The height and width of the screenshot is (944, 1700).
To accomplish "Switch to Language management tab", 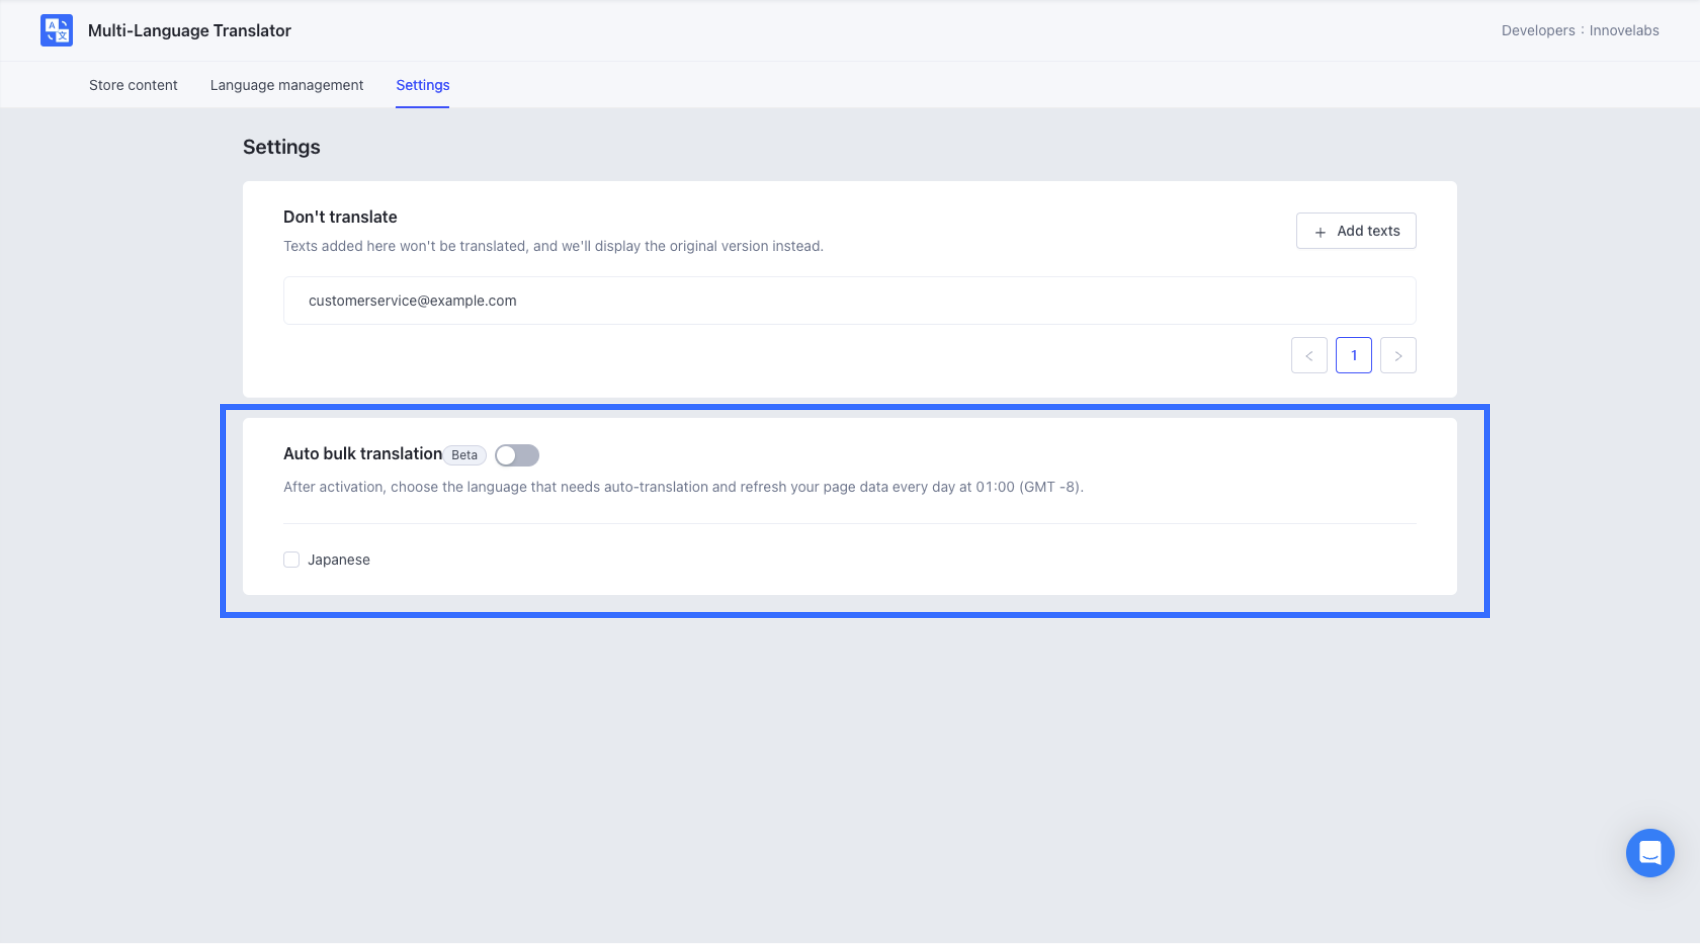I will (287, 85).
